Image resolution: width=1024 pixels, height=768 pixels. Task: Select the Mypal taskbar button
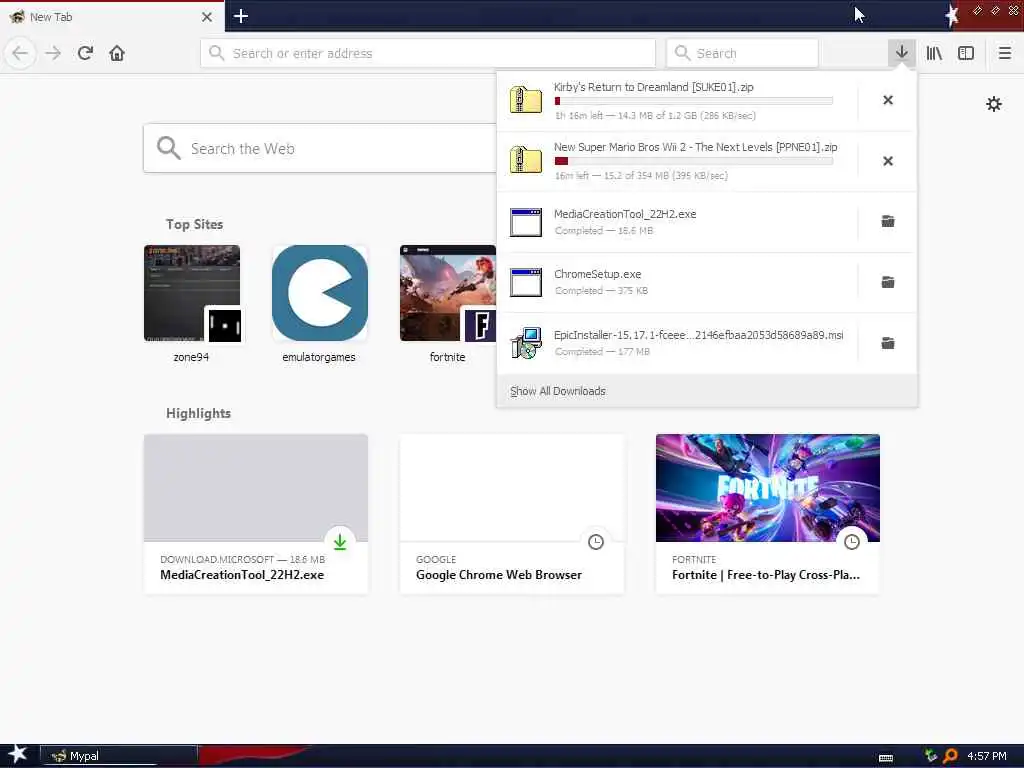coord(118,756)
